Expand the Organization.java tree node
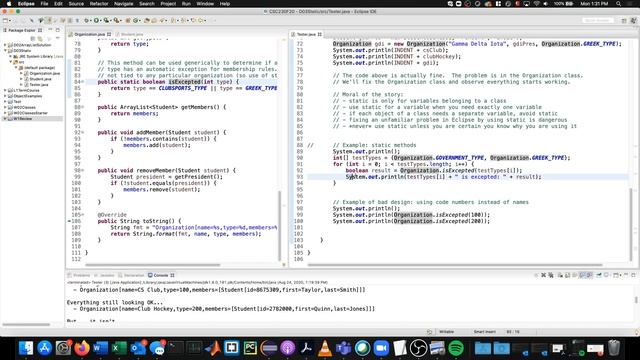The height and width of the screenshot is (360, 640). tap(21, 73)
